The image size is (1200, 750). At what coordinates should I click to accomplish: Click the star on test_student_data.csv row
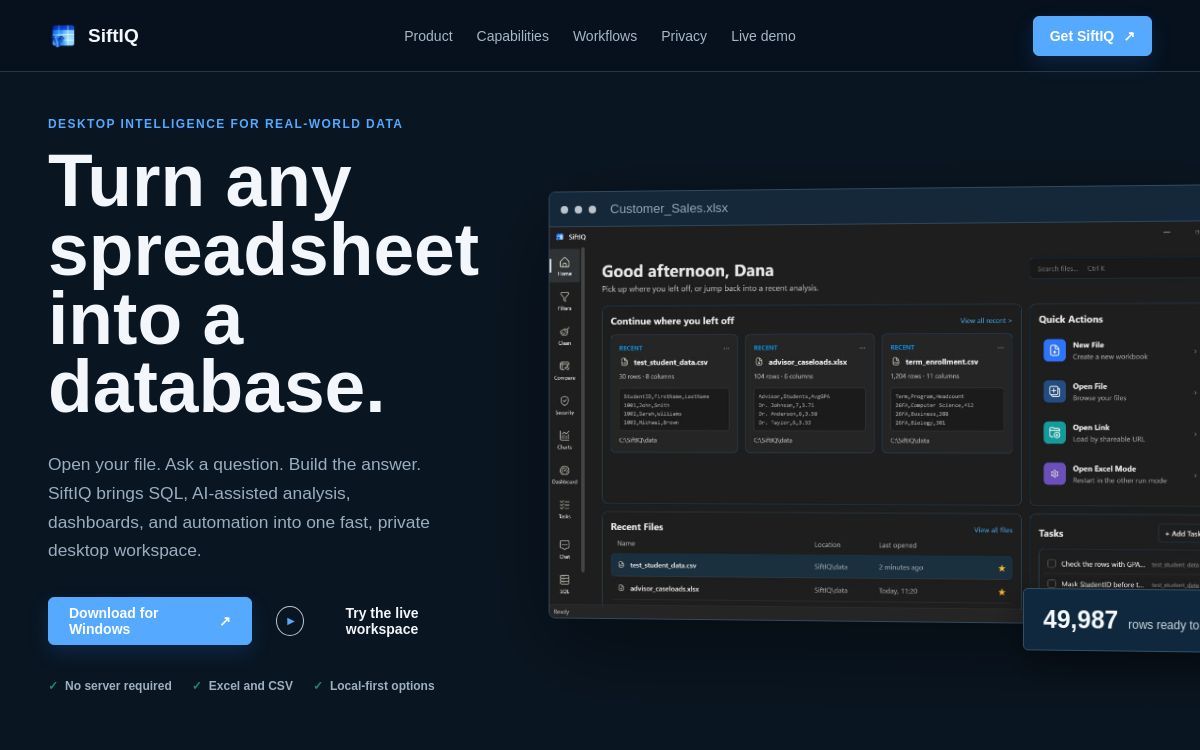pyautogui.click(x=1002, y=568)
